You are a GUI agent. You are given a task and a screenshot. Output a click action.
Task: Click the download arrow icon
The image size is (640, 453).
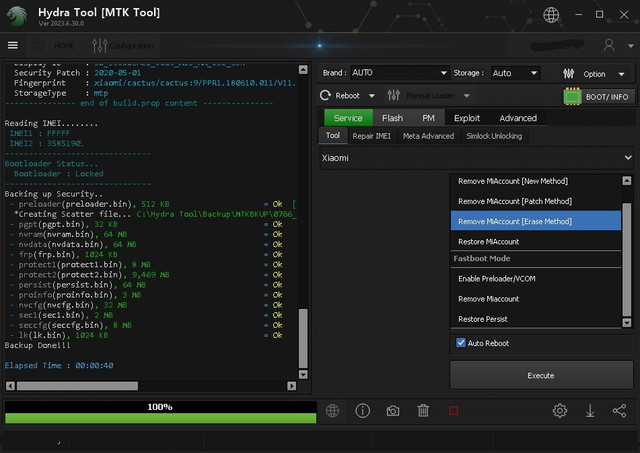pyautogui.click(x=590, y=411)
